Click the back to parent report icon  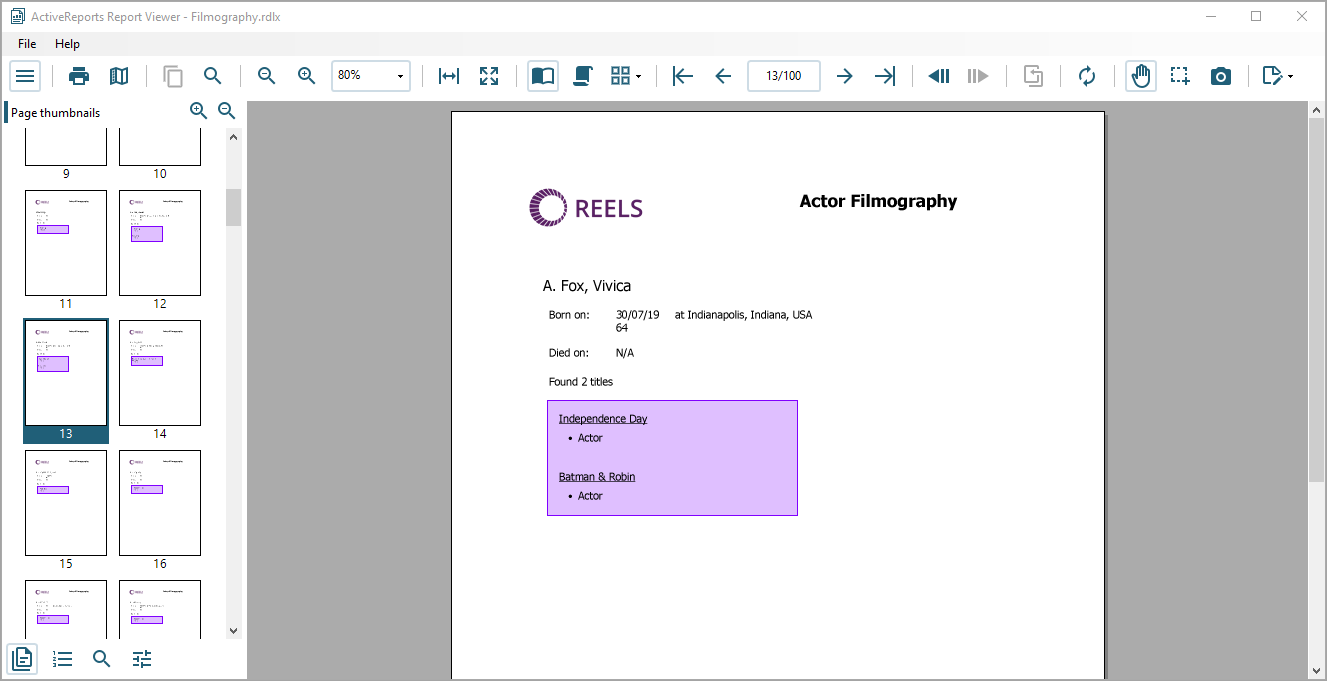tap(1033, 76)
